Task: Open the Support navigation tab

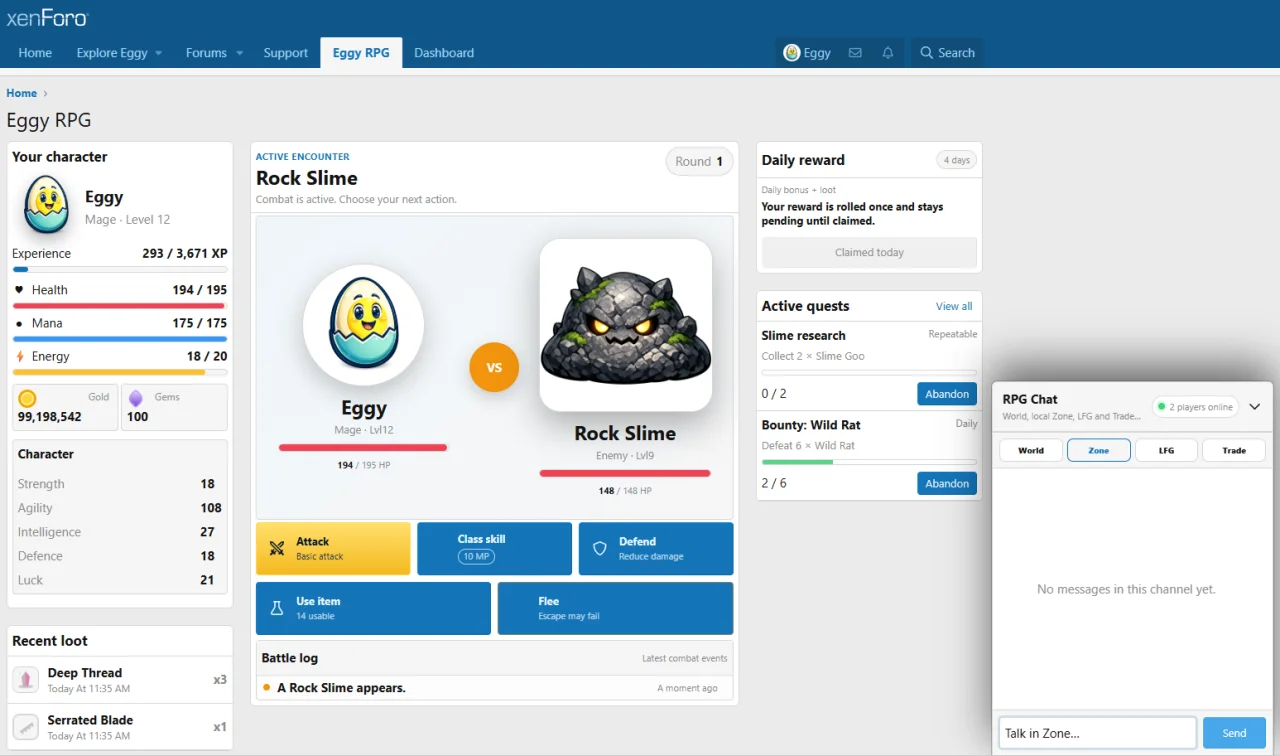Action: (286, 53)
